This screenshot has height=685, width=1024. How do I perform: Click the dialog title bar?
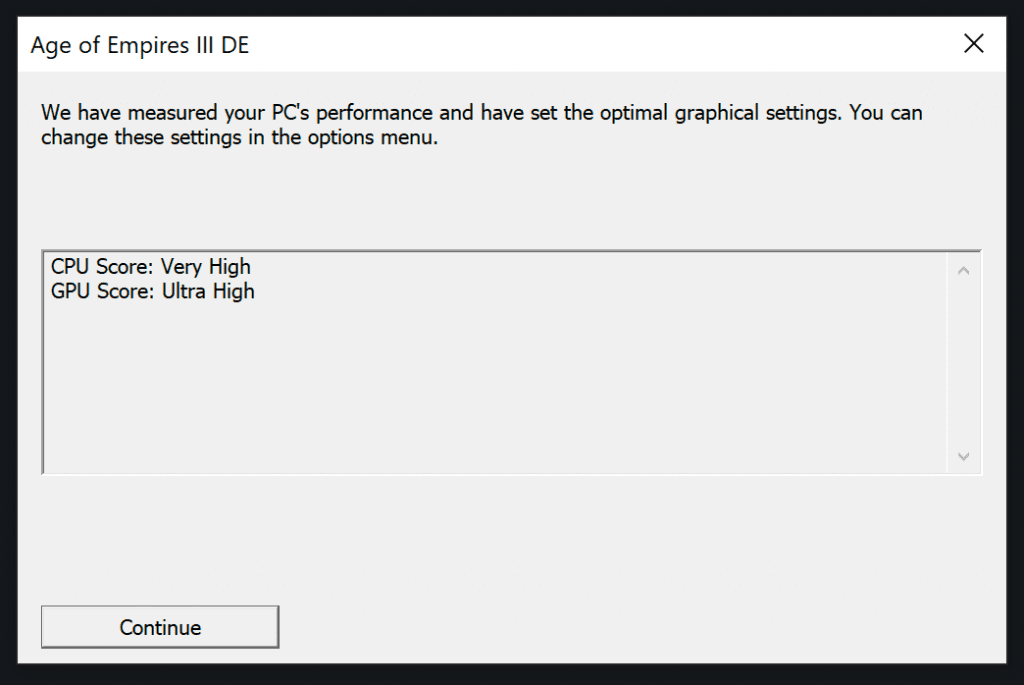[500, 44]
